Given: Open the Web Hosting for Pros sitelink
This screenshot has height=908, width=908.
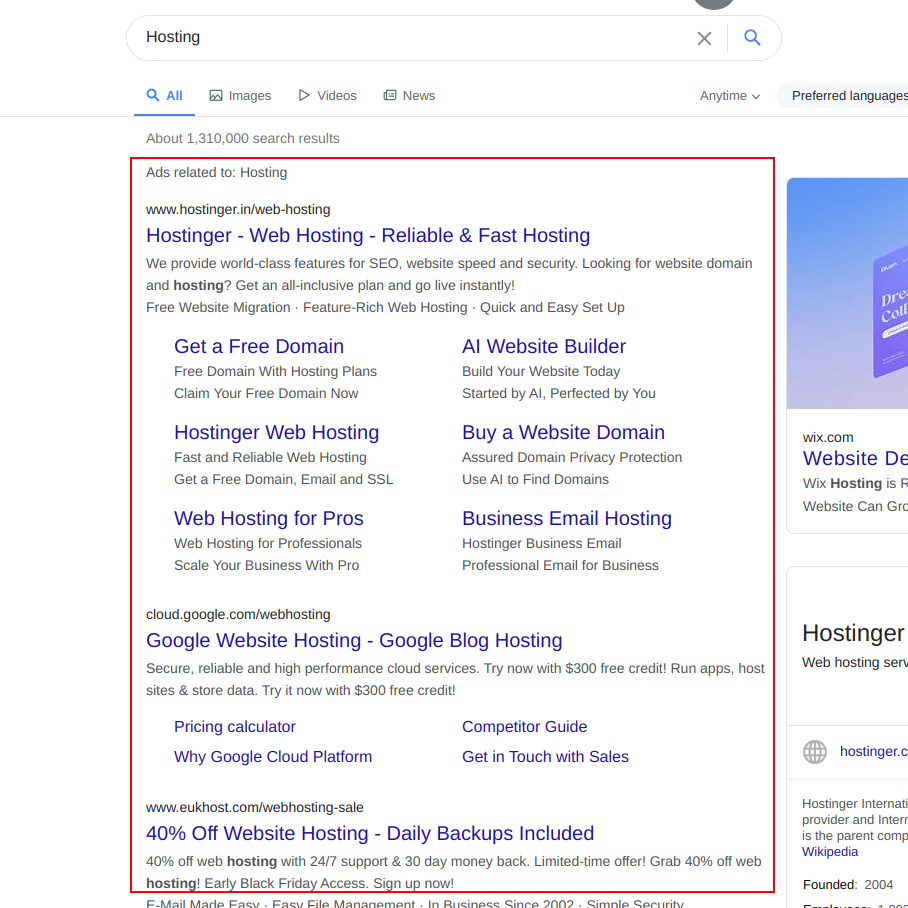Looking at the screenshot, I should (x=269, y=518).
